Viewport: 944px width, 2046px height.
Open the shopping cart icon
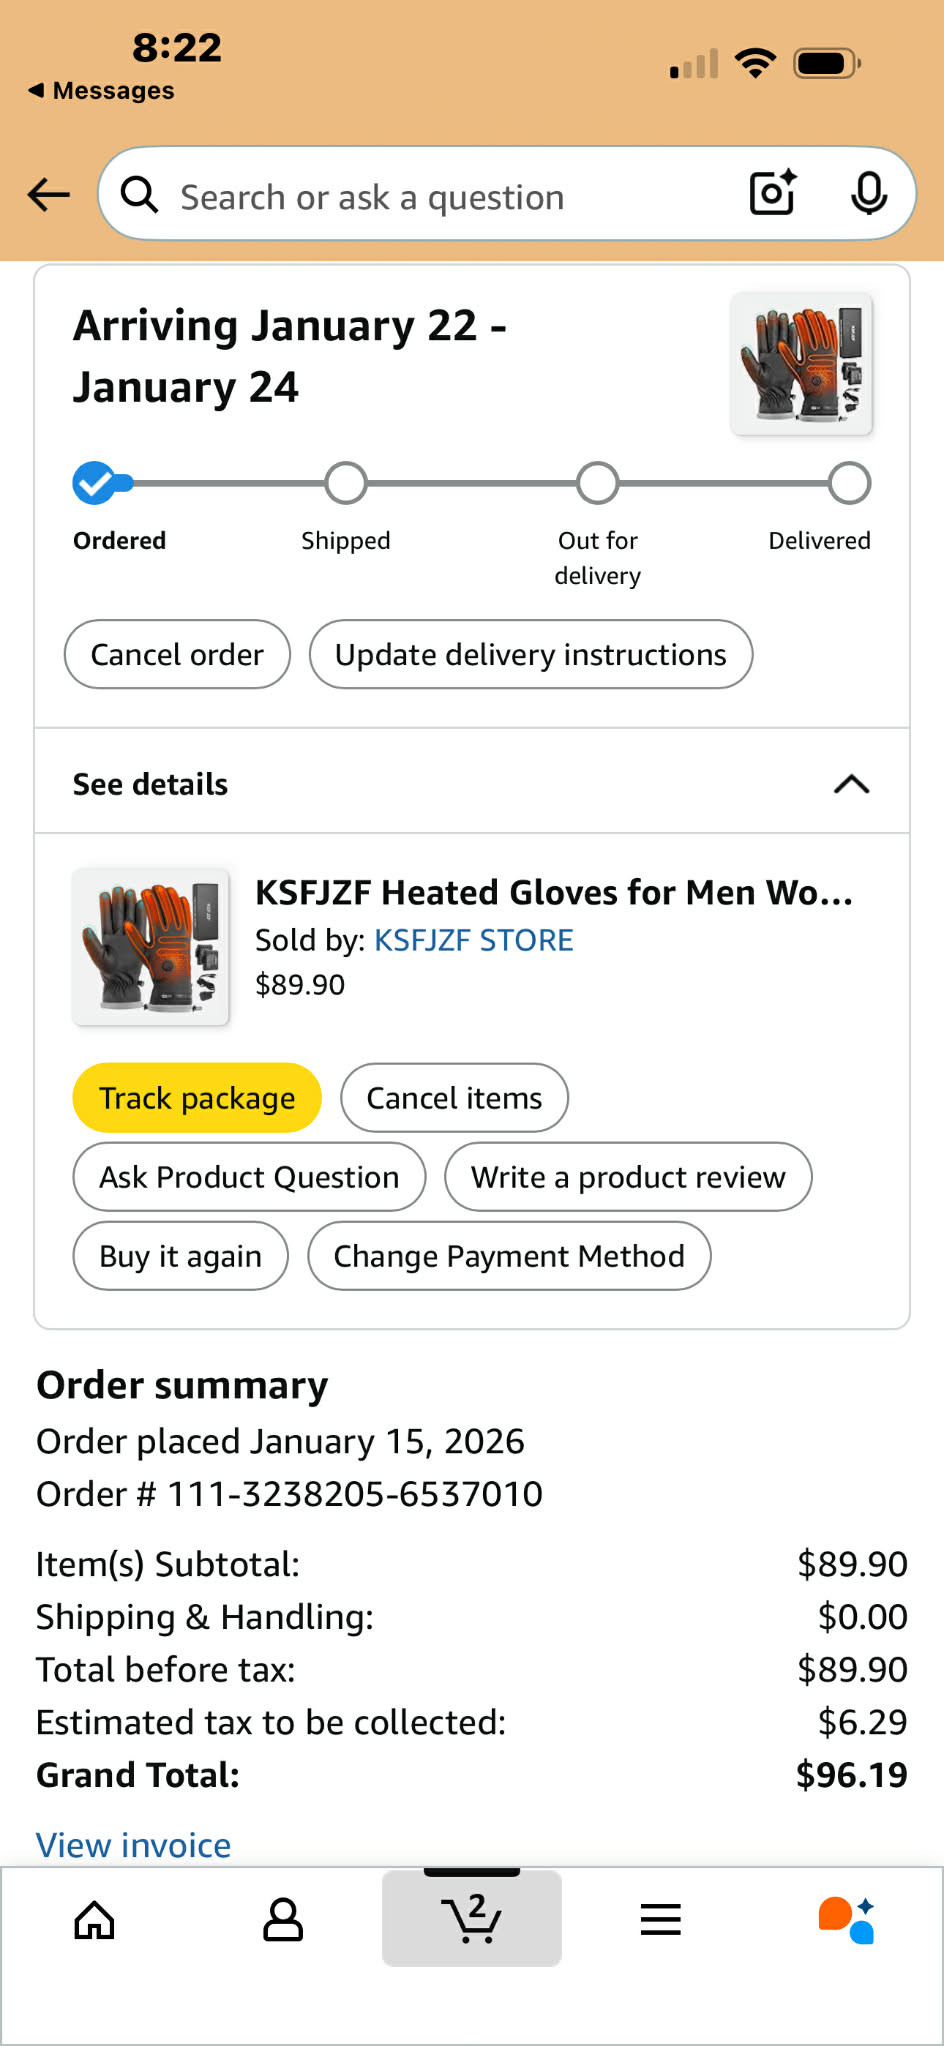(x=471, y=1918)
